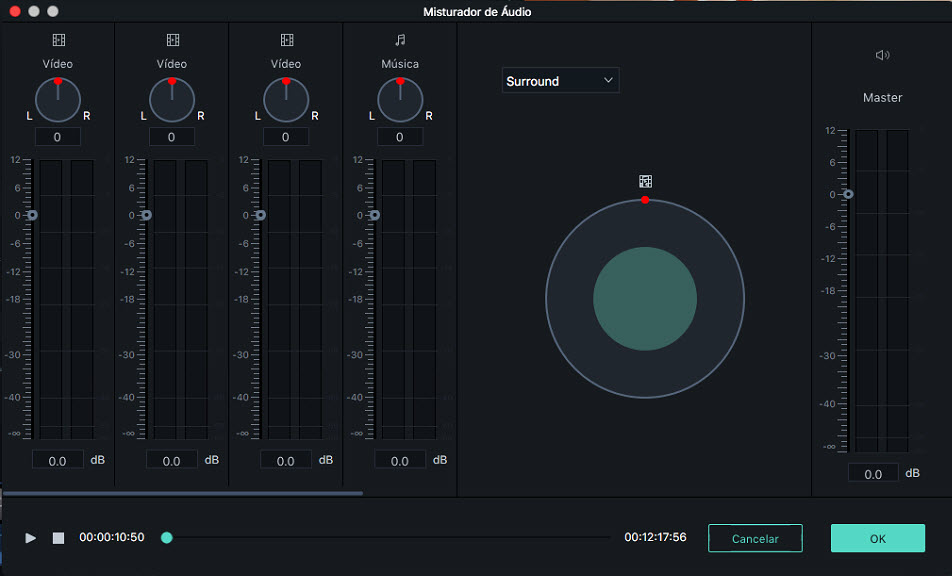Click the Master level meter
Image resolution: width=952 pixels, height=576 pixels.
point(882,291)
